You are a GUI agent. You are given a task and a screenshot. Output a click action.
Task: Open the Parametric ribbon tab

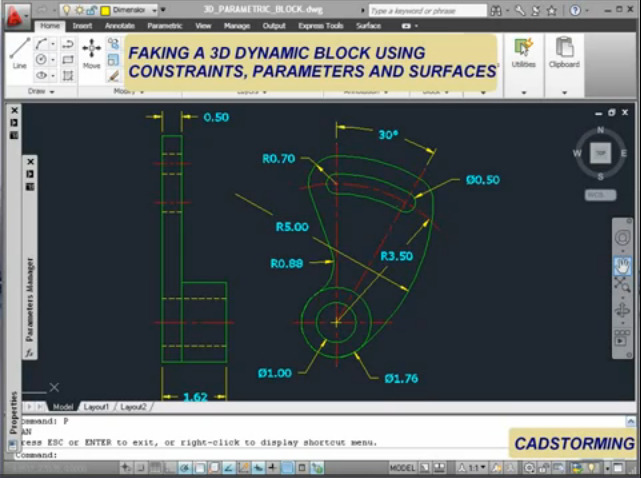point(164,26)
